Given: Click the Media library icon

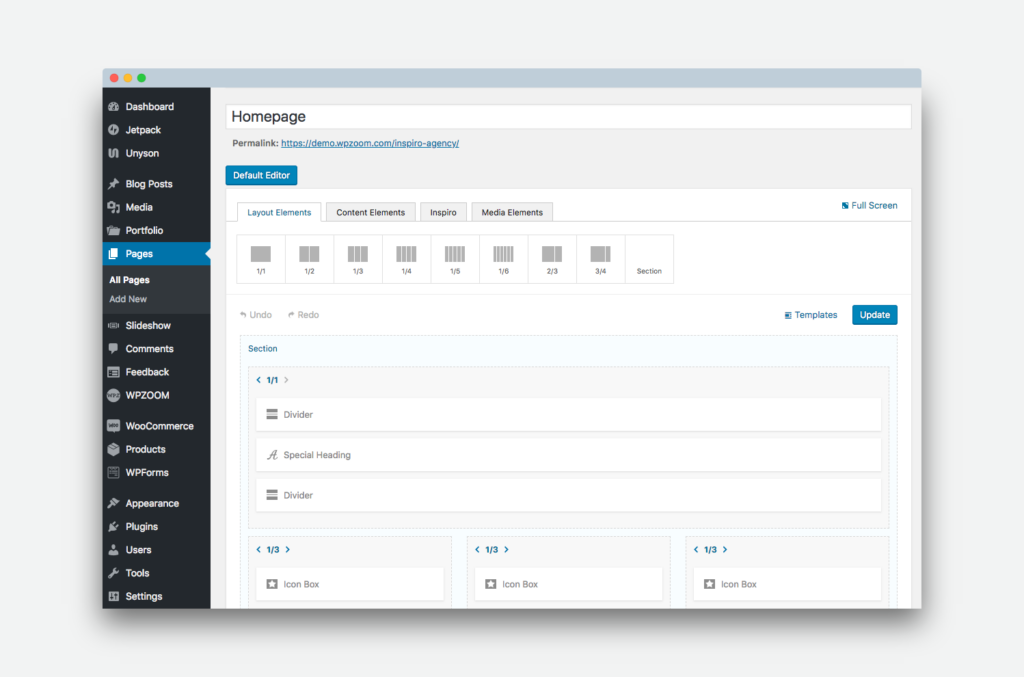Looking at the screenshot, I should (x=114, y=207).
